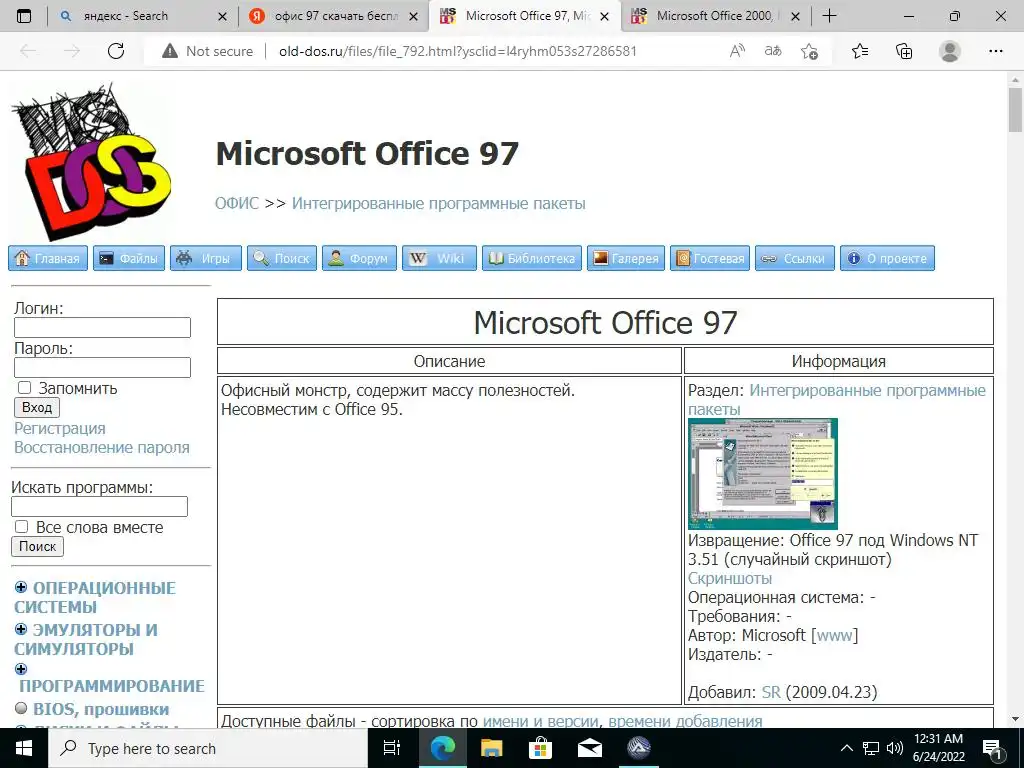Open the Регистрация link
The width and height of the screenshot is (1024, 768).
[x=59, y=428]
